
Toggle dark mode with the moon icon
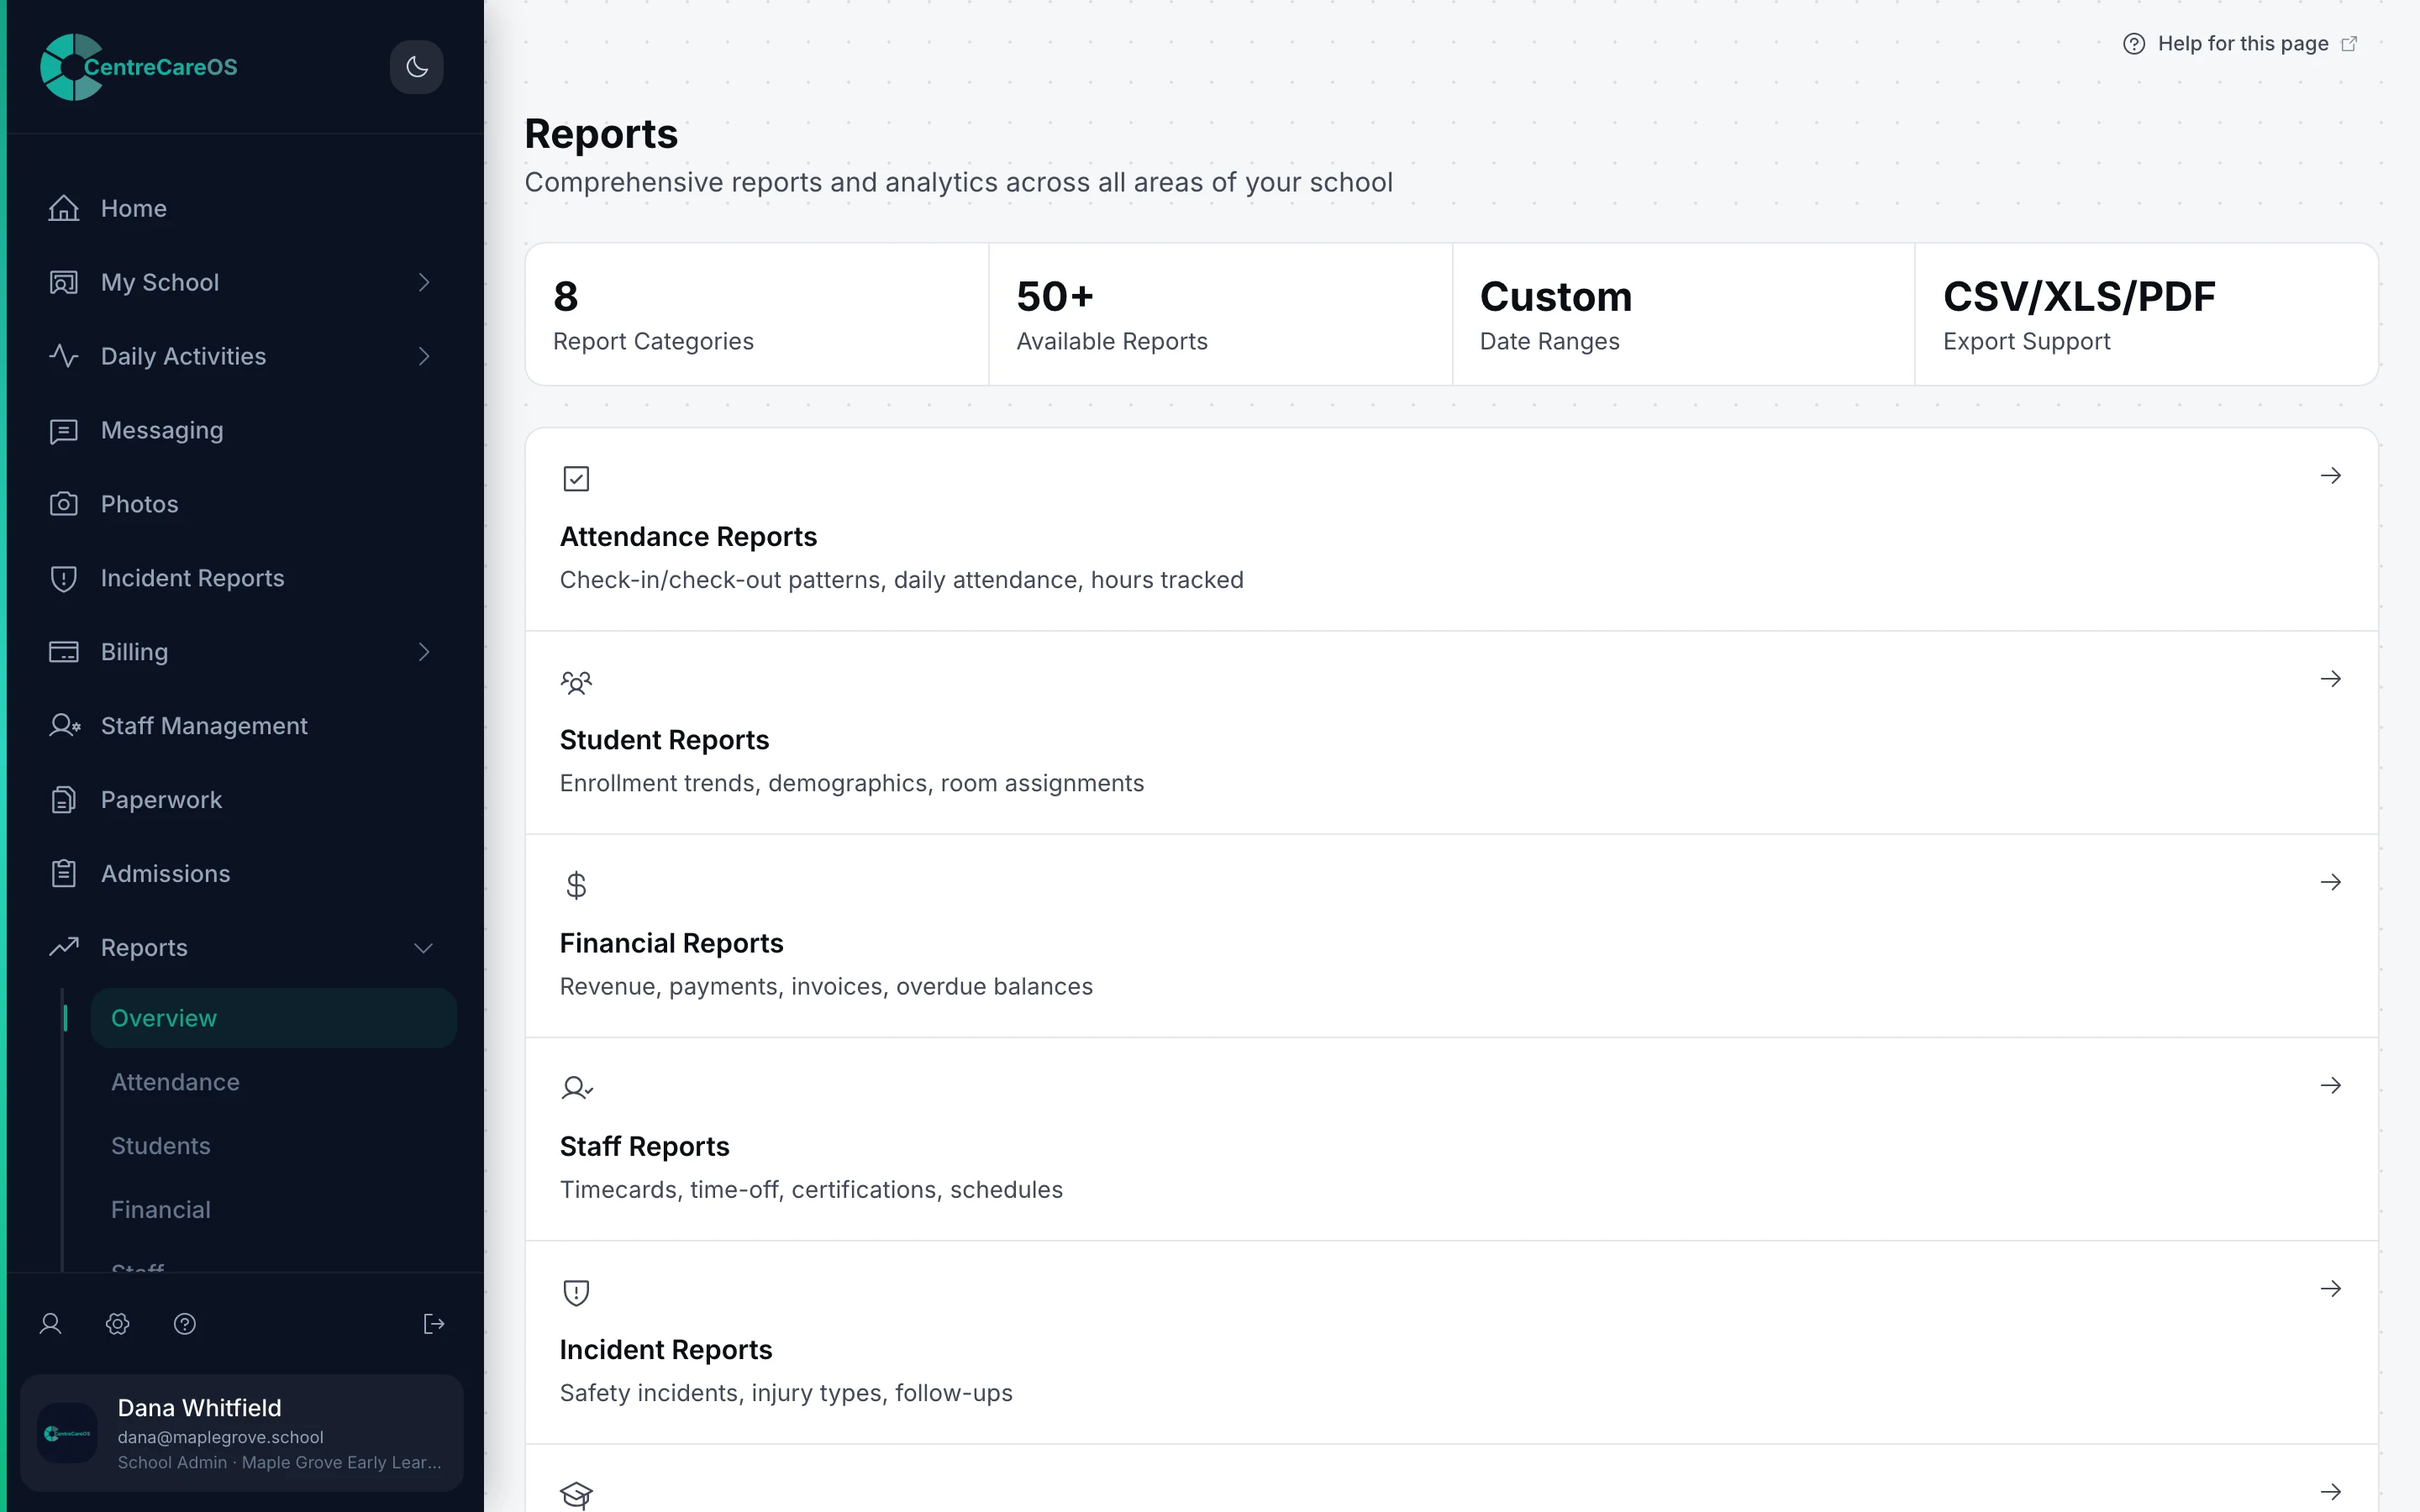point(416,67)
